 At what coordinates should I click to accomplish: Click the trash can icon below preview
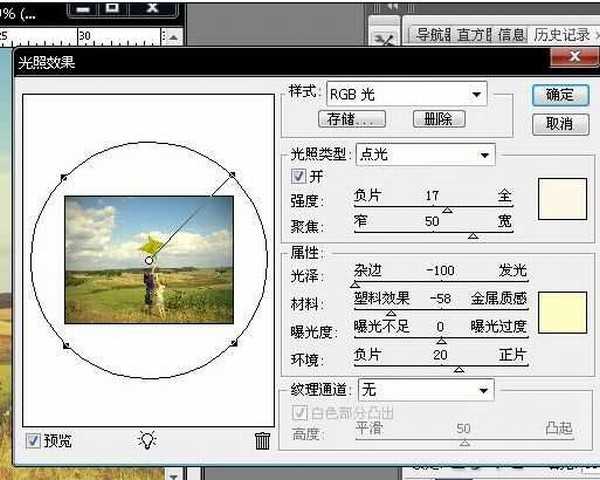click(262, 440)
